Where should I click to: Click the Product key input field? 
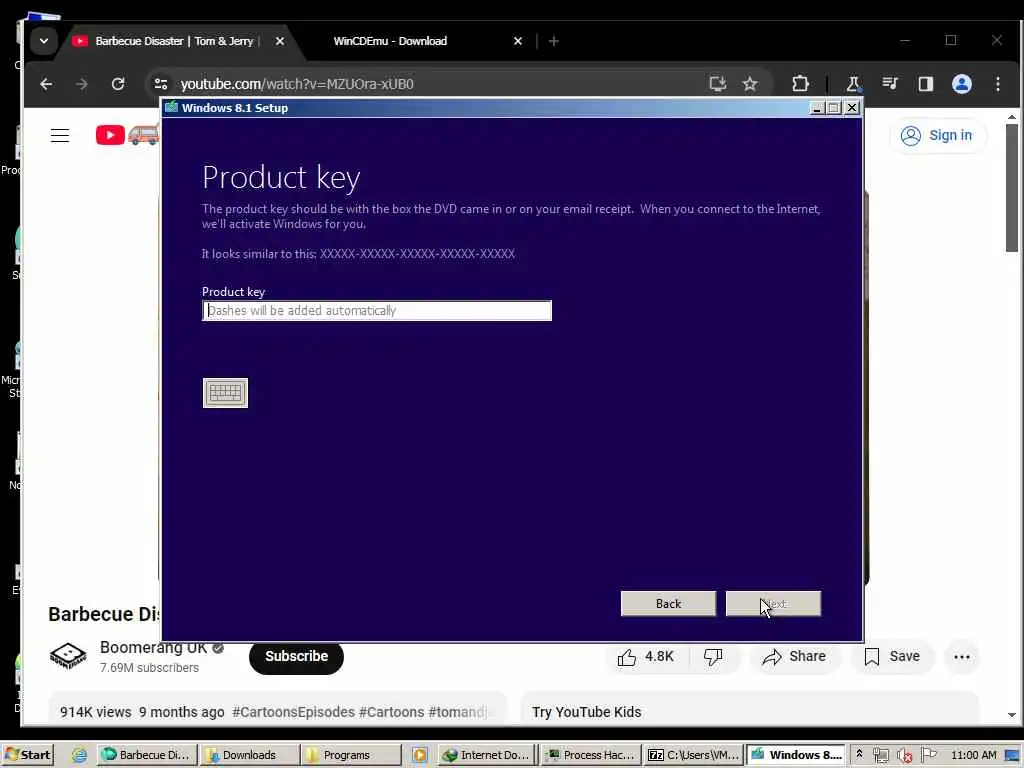[377, 310]
